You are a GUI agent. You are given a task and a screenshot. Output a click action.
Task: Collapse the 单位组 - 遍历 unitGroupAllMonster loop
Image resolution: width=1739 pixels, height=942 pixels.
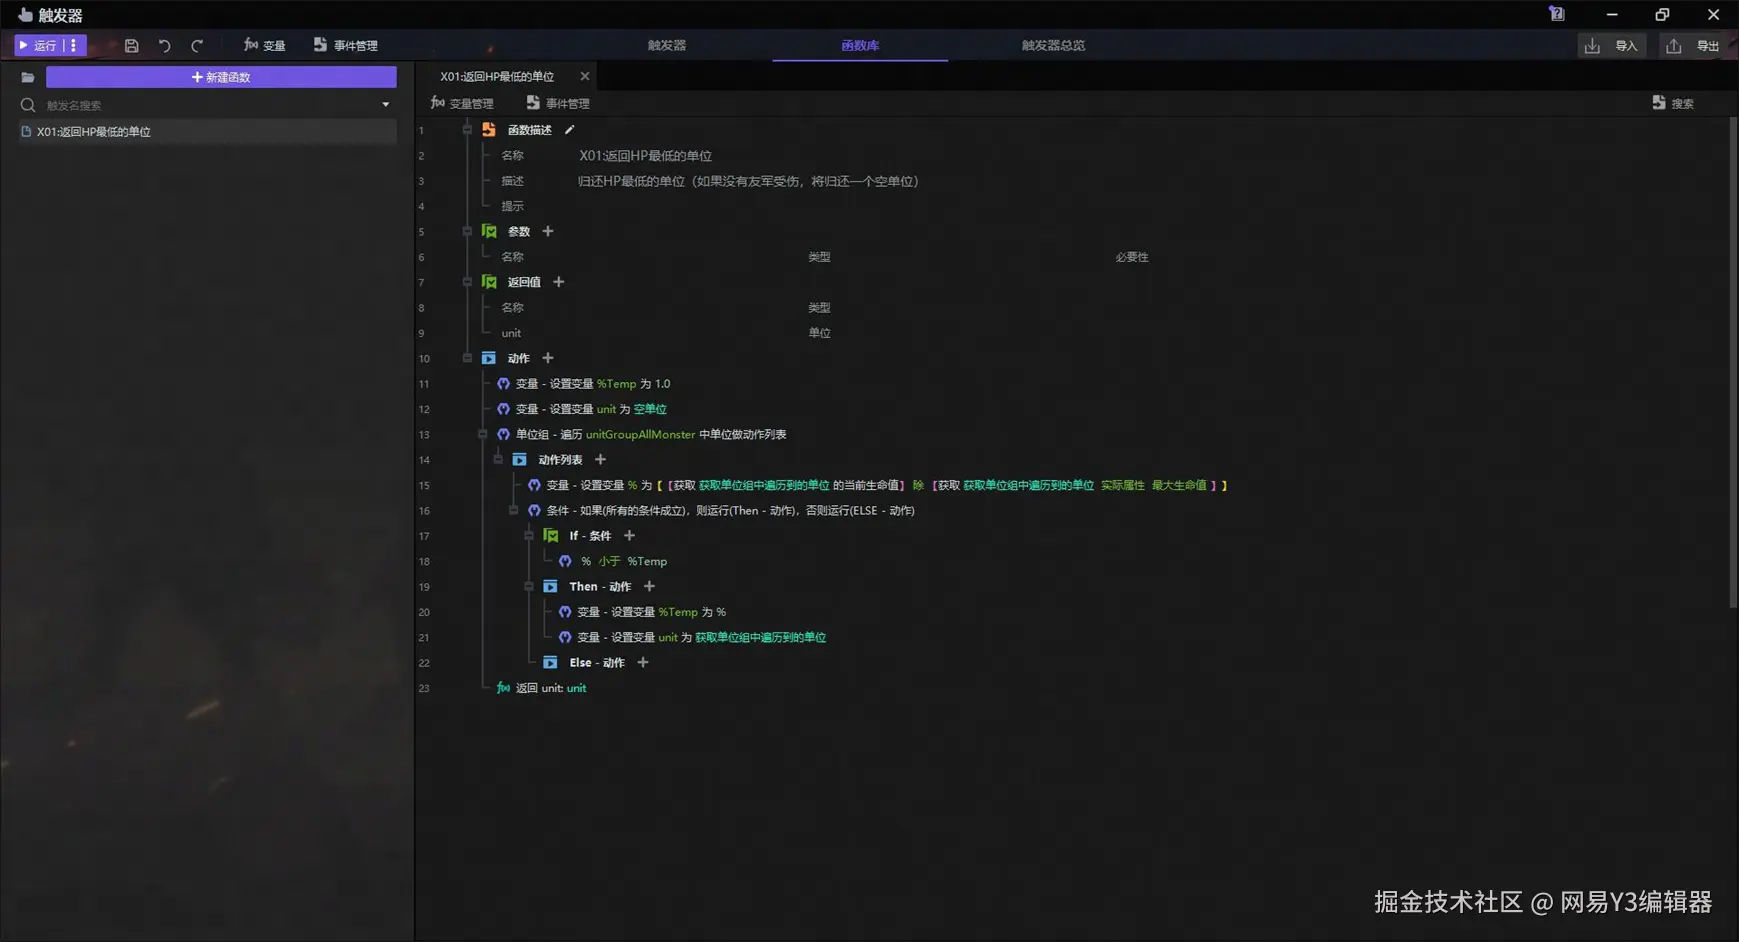[483, 434]
